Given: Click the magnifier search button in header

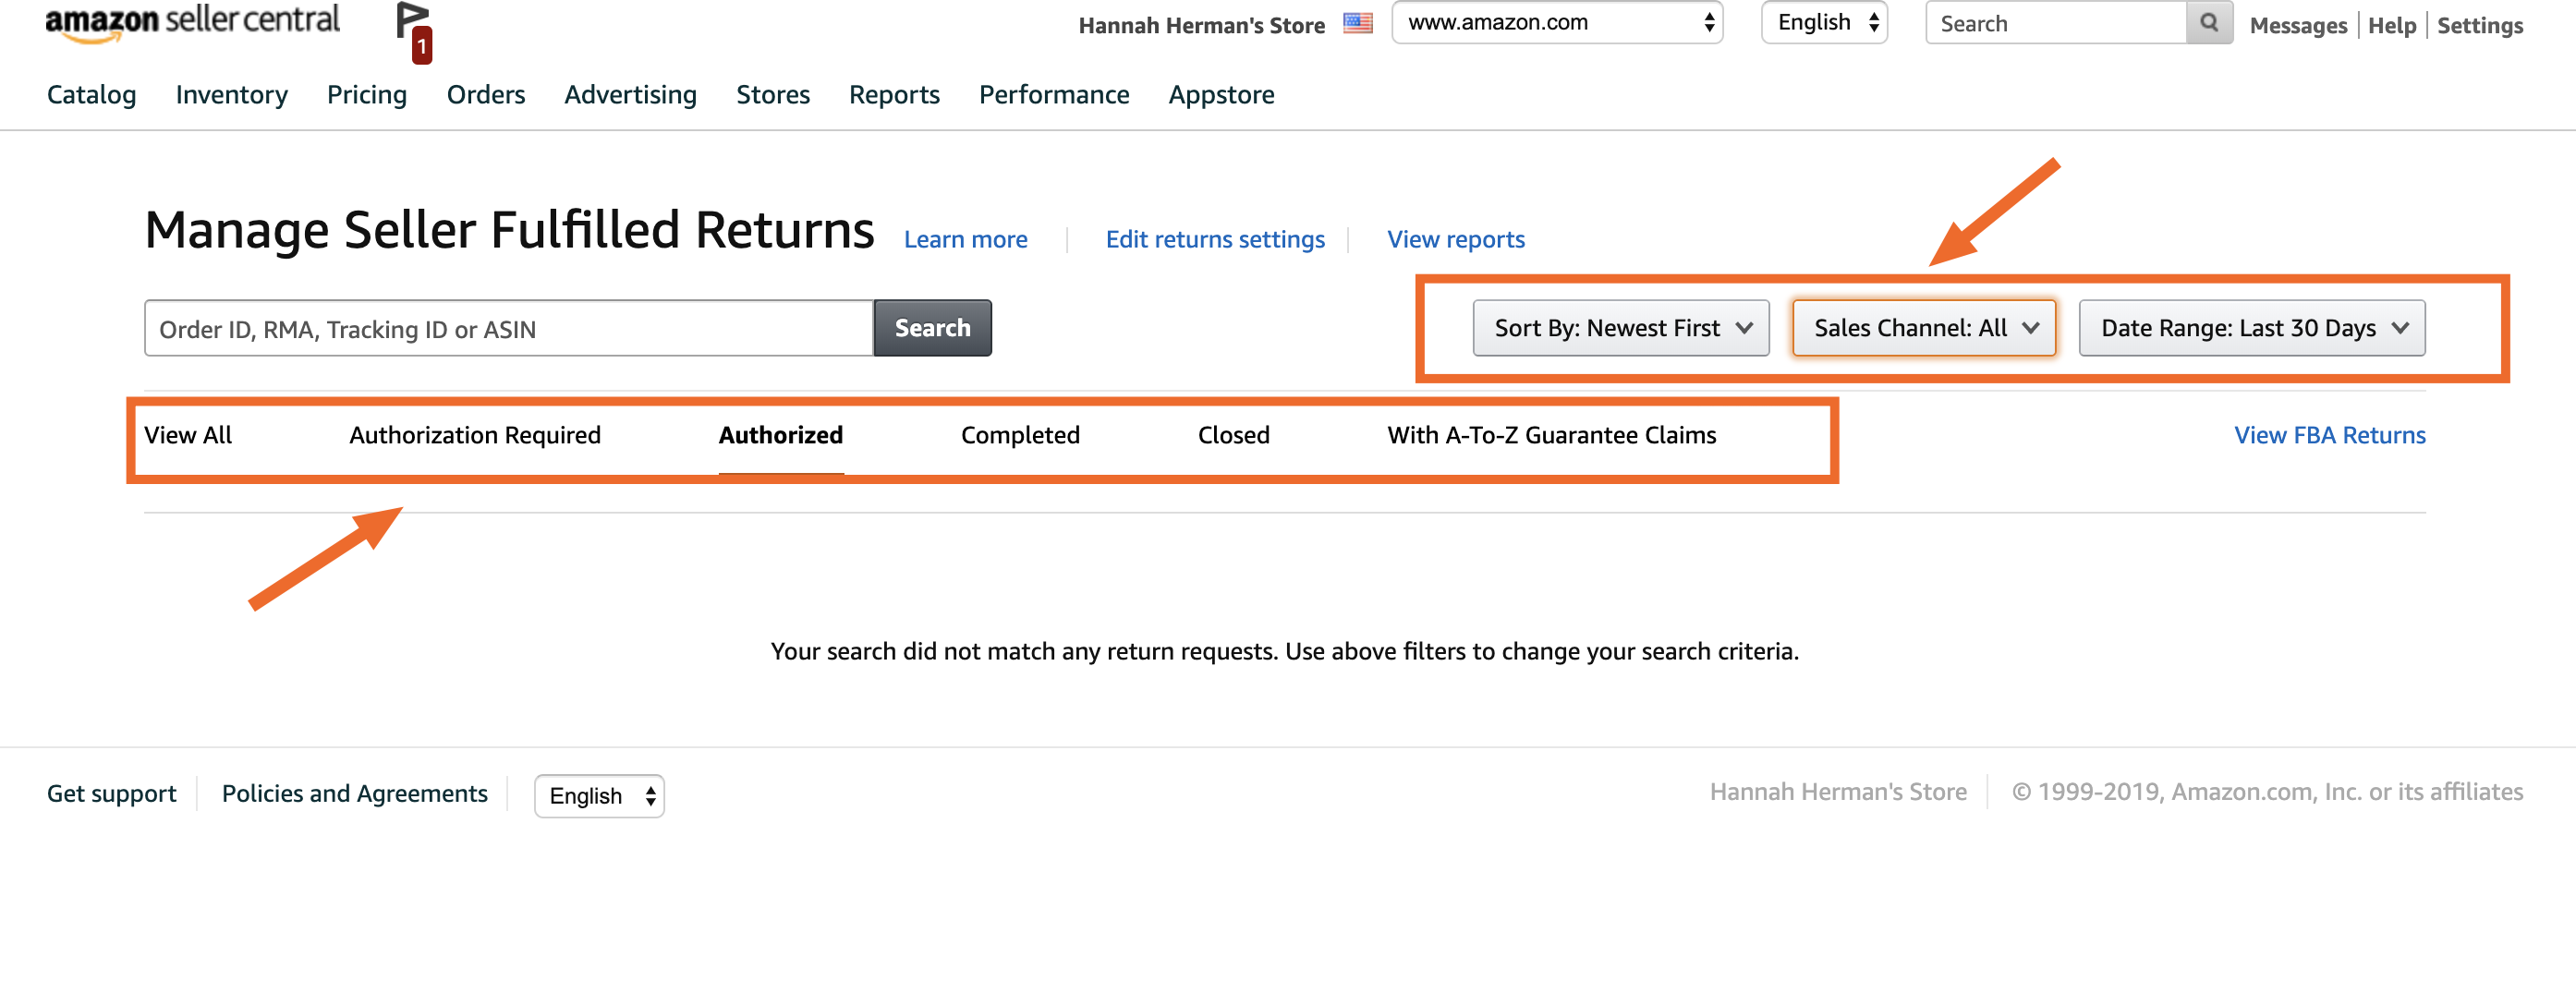Looking at the screenshot, I should click(x=2209, y=22).
